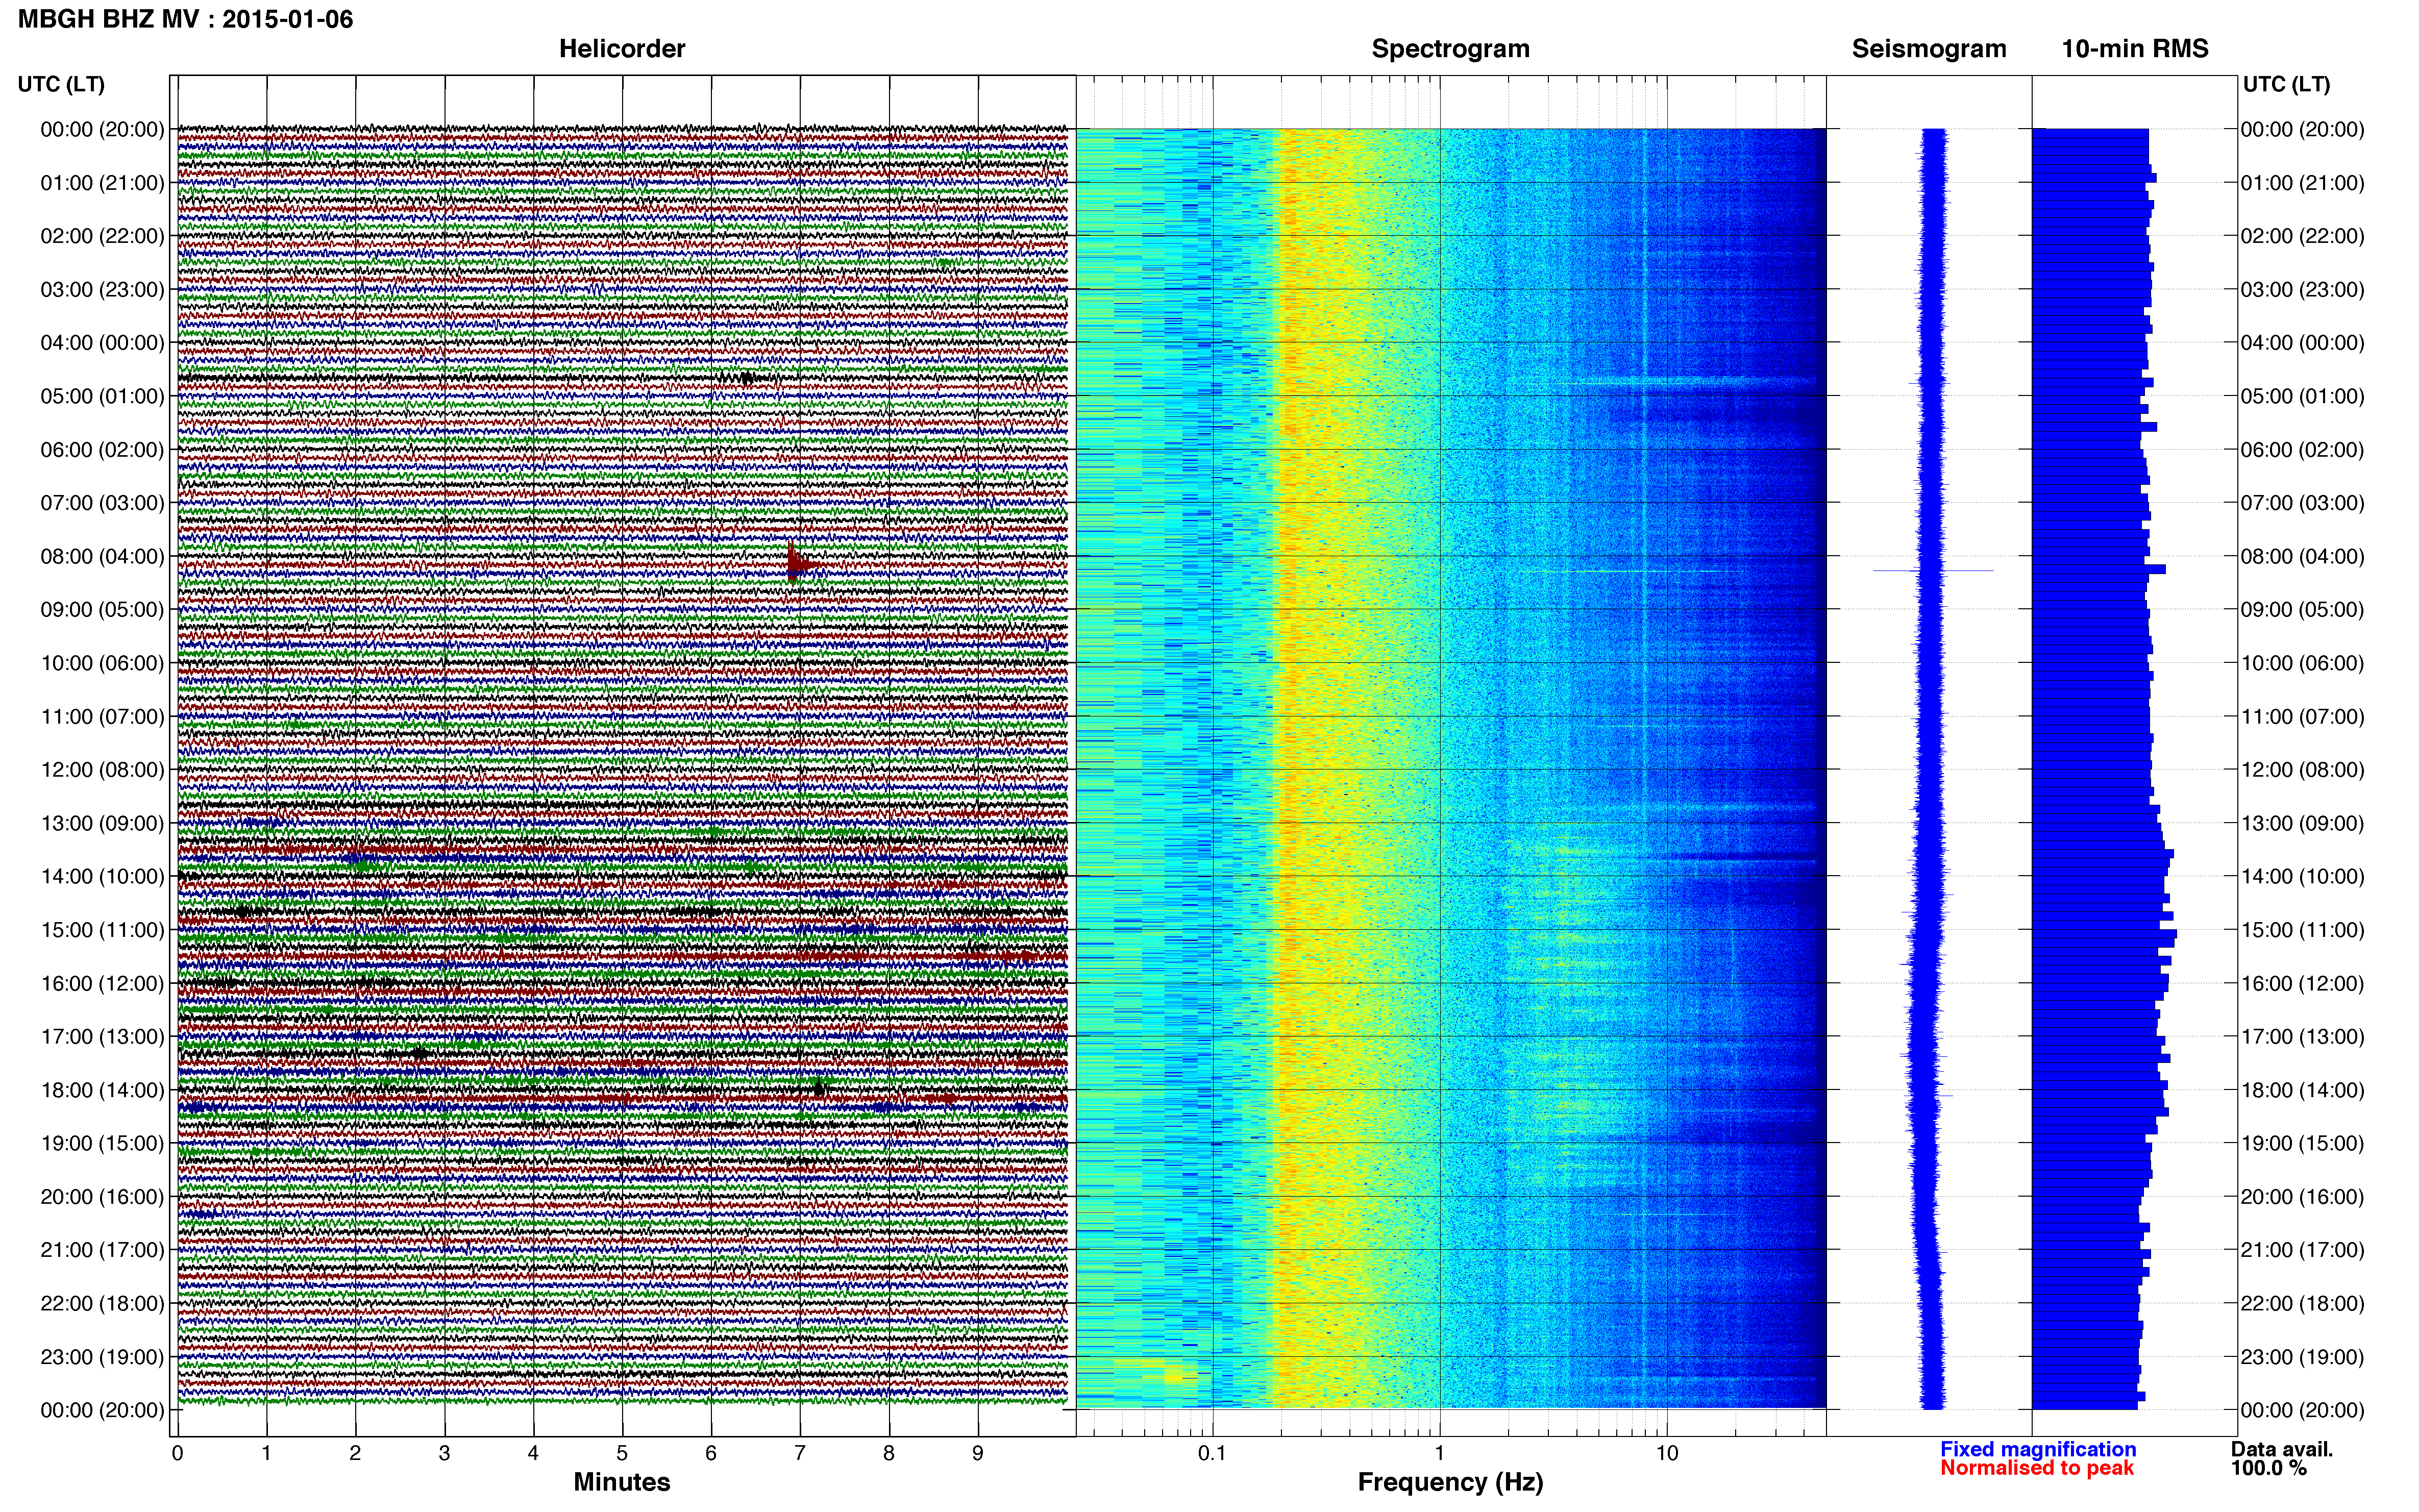Click left time label '12:00 (08:00)'

pos(102,770)
